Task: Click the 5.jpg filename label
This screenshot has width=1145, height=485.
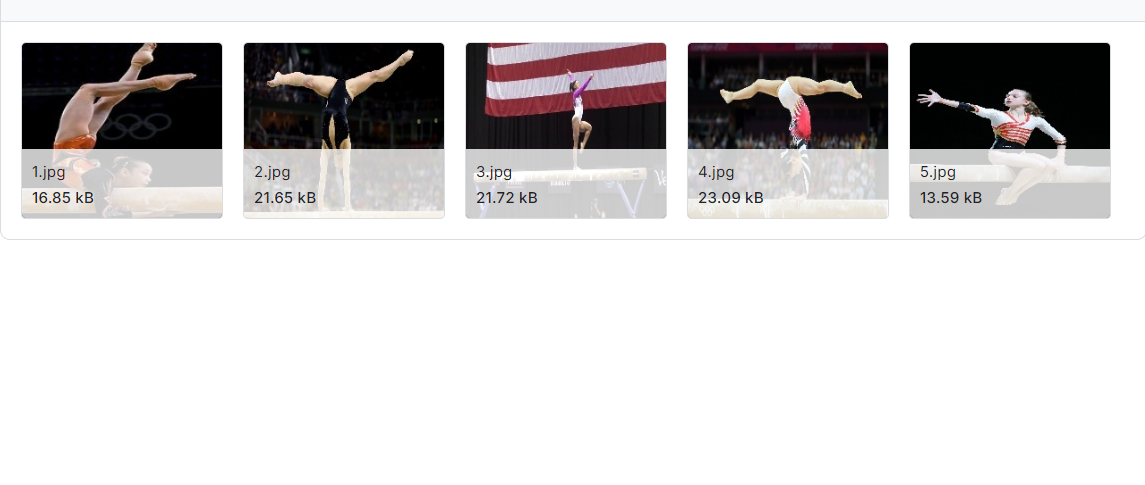Action: pos(938,173)
